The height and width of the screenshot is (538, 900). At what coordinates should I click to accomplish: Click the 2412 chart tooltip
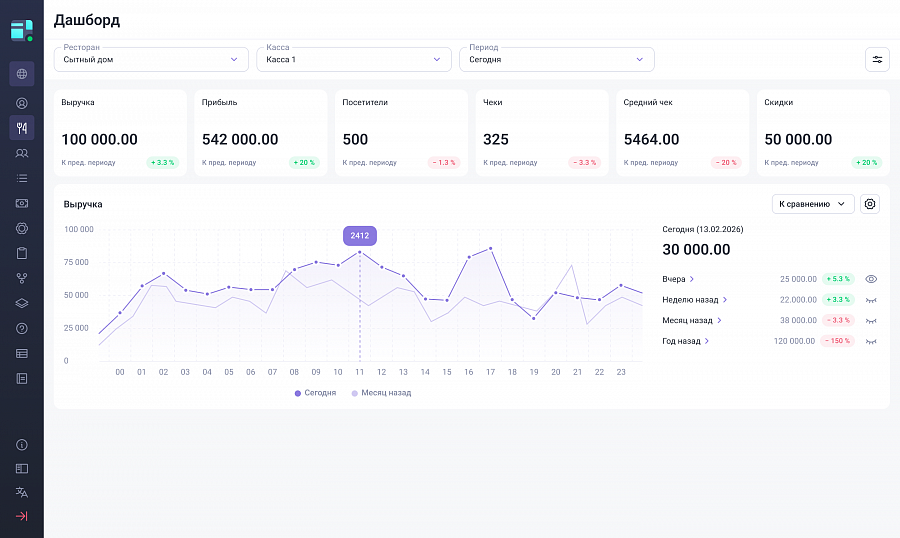tap(360, 235)
